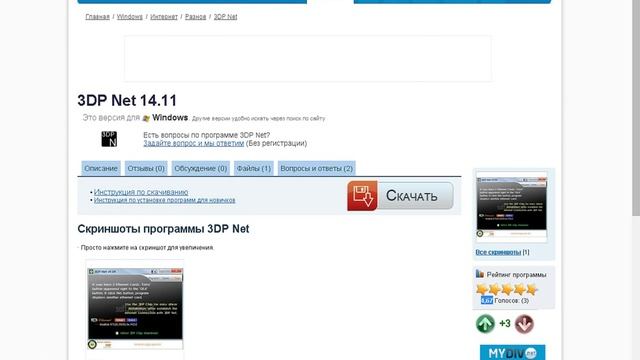The image size is (640, 360).
Task: Rate the program with the fifth star
Action: coord(532,289)
